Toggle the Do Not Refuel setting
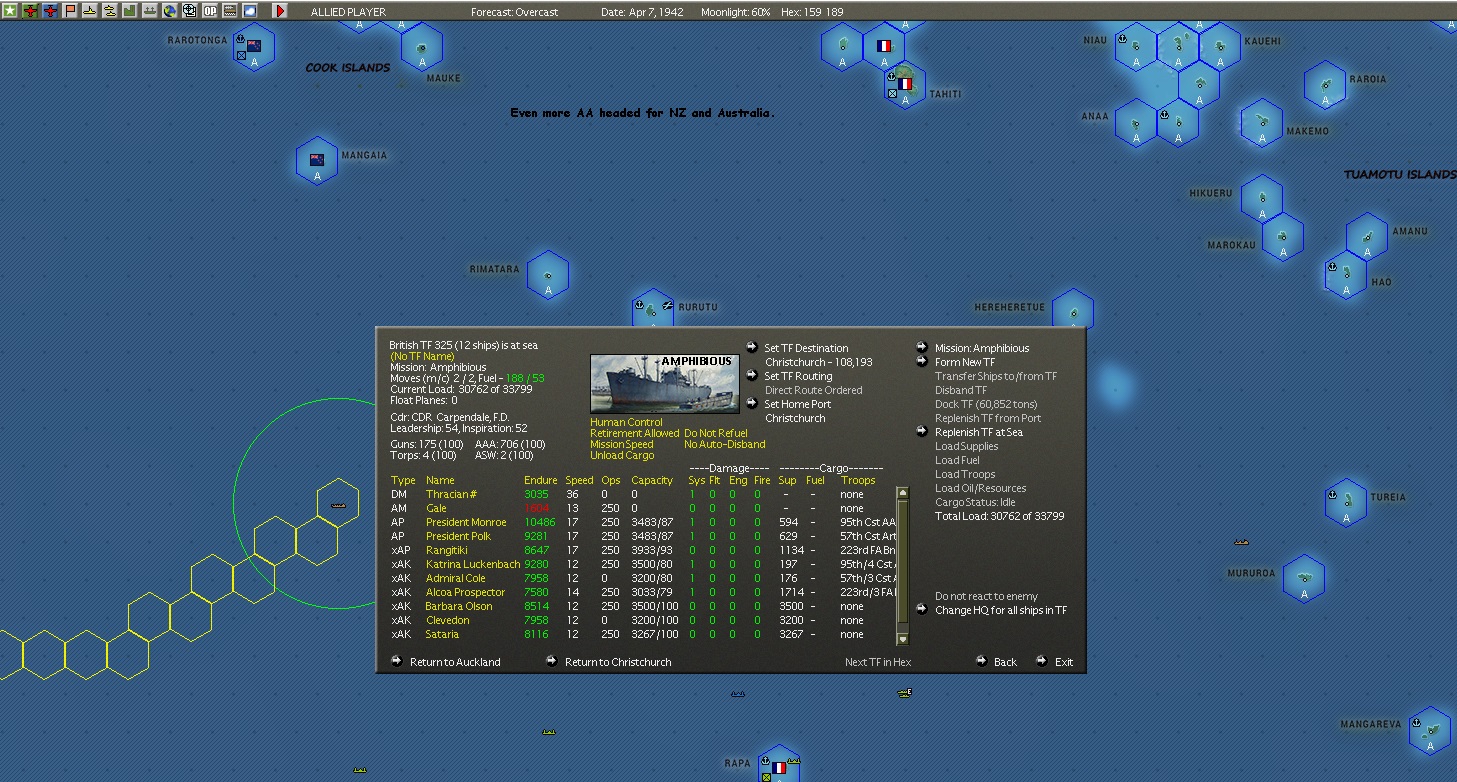Viewport: 1457px width, 782px height. tap(718, 433)
